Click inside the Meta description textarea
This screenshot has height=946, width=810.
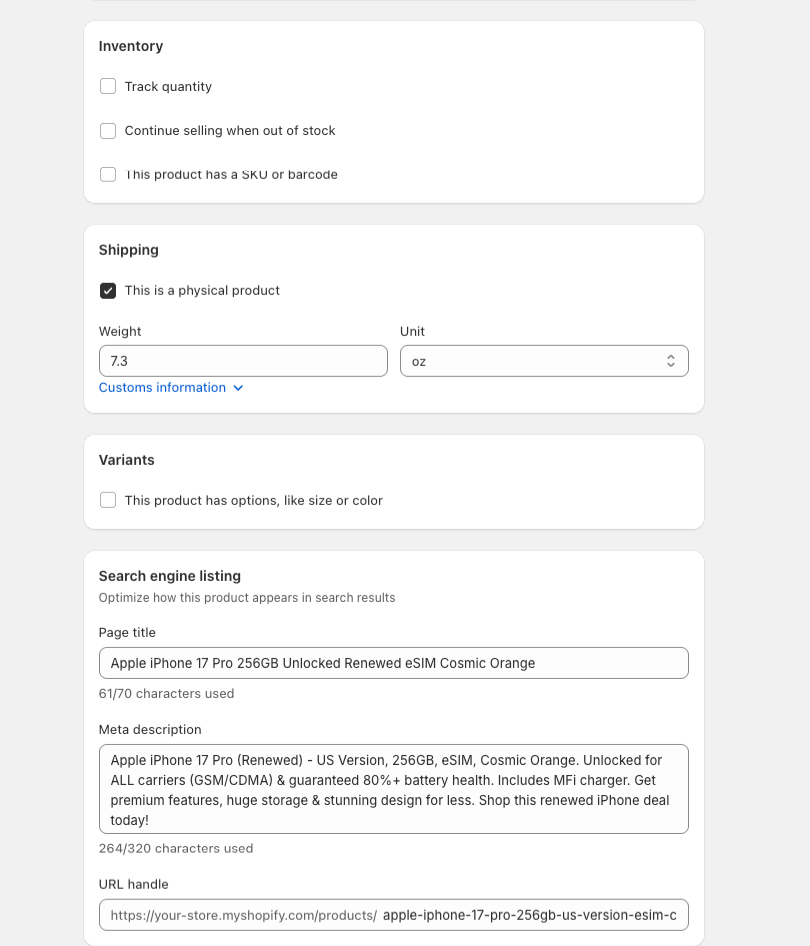tap(393, 788)
